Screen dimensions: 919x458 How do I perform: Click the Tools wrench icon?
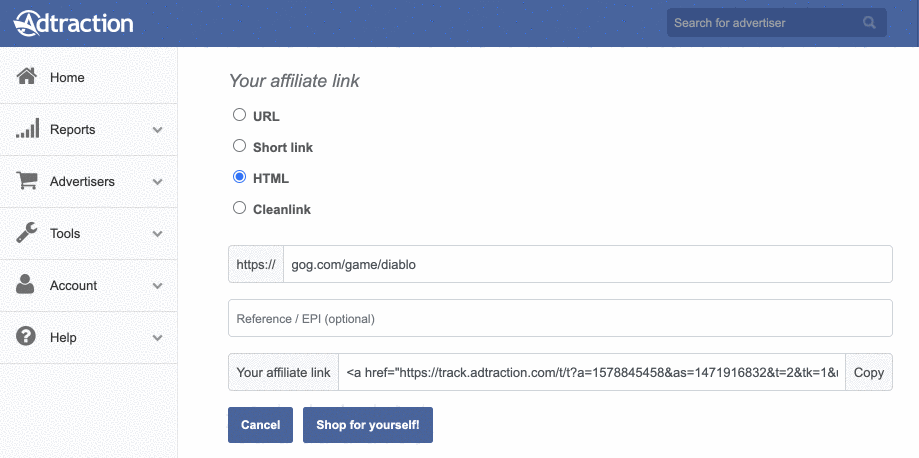[x=26, y=233]
